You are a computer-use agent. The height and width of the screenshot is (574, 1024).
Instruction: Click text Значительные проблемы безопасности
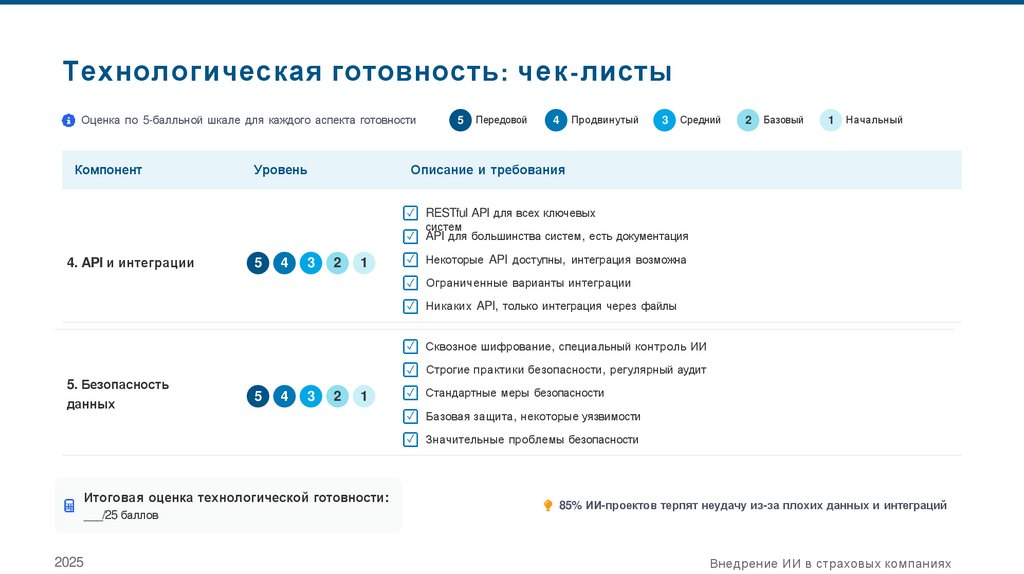532,439
